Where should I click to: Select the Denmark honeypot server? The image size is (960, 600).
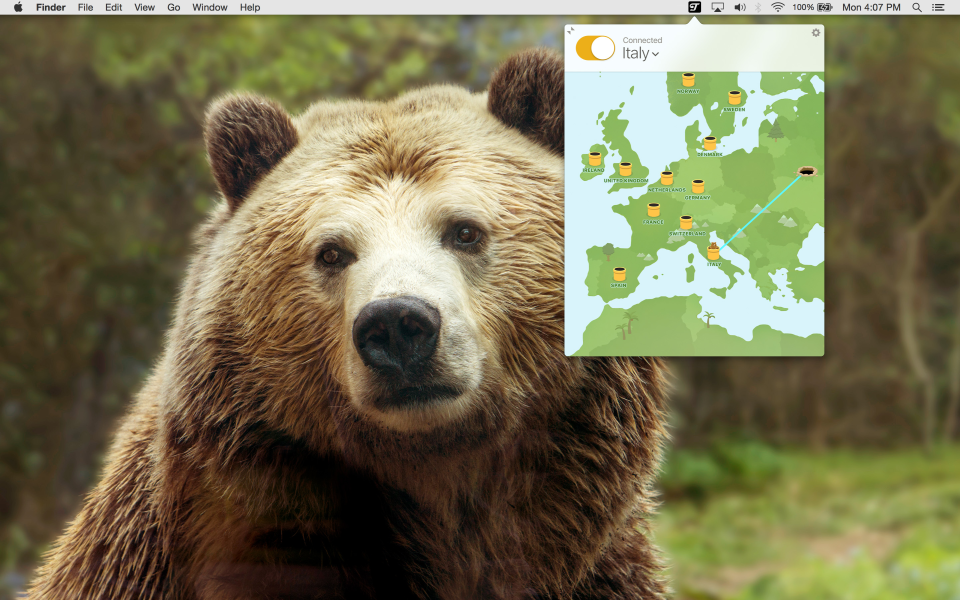point(709,144)
